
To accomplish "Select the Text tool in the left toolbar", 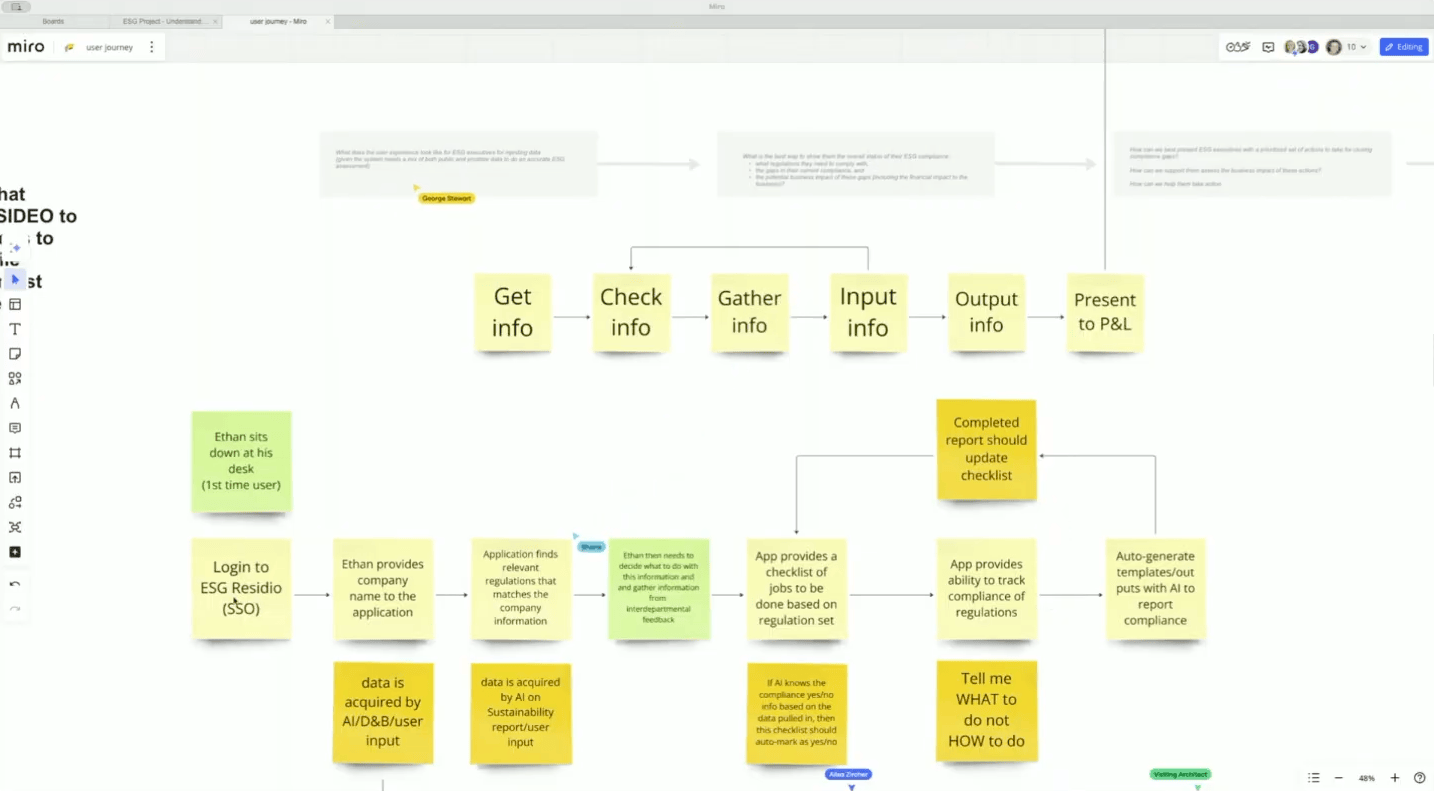I will coord(15,329).
